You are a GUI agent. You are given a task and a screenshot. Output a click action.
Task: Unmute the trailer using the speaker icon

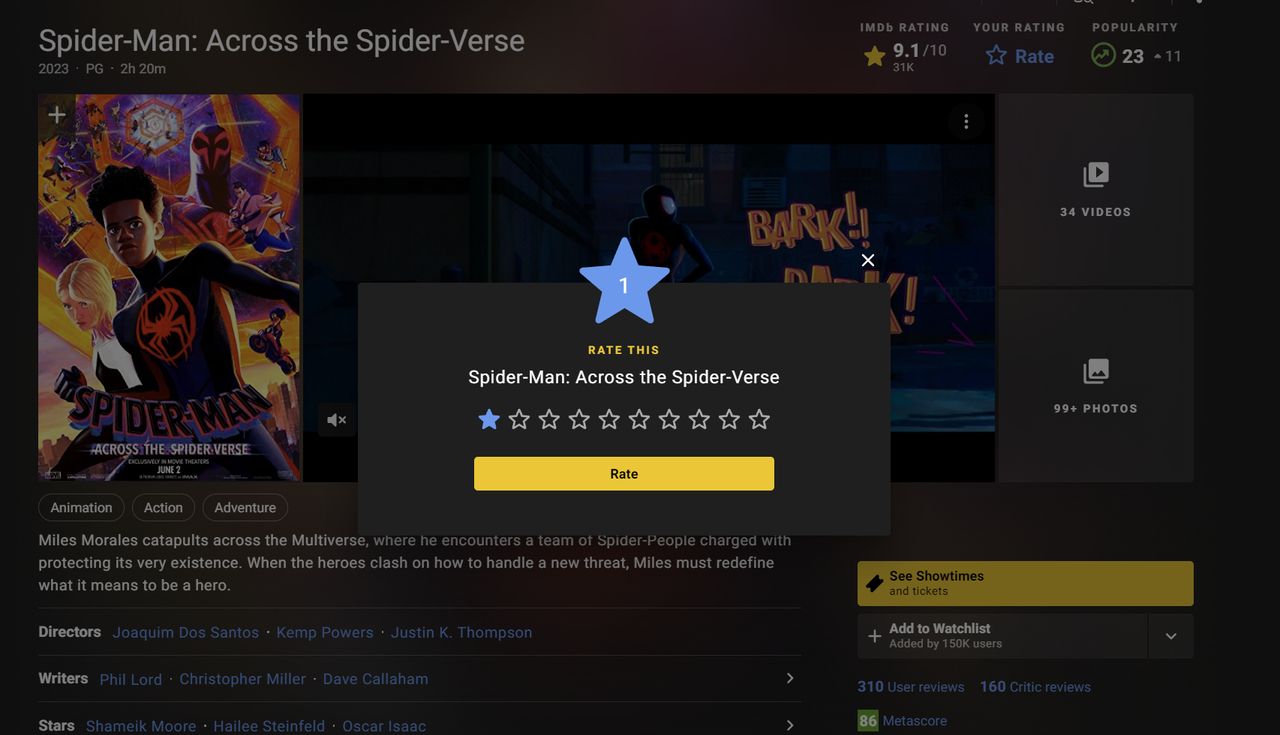tap(337, 420)
